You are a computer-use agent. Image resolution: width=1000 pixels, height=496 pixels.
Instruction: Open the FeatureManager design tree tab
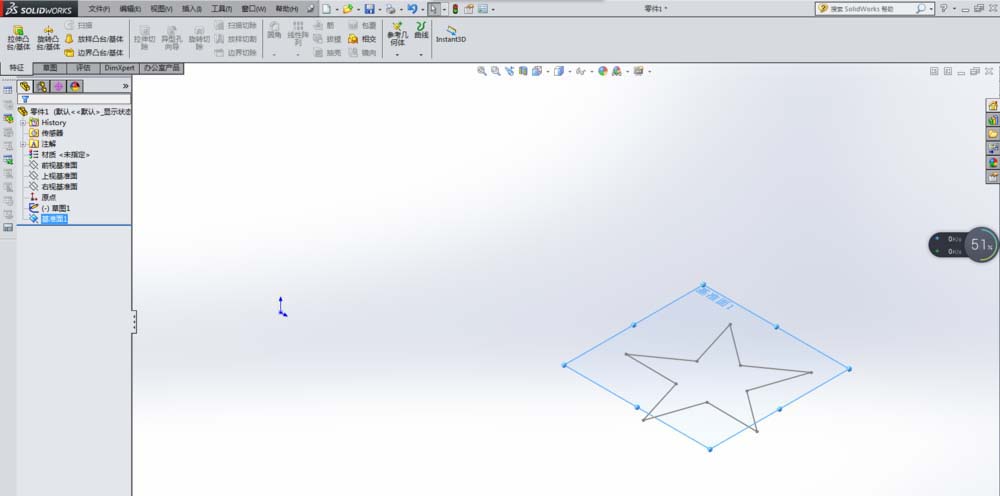[x=25, y=86]
